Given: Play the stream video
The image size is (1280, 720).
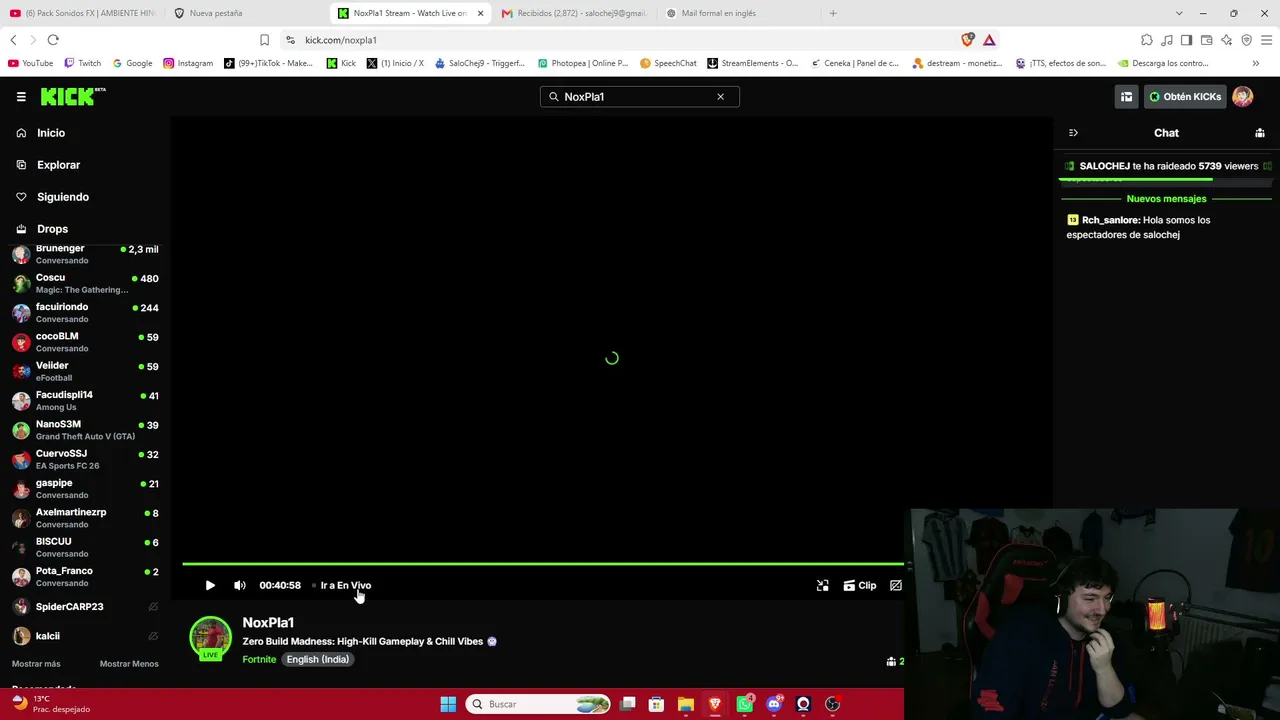Looking at the screenshot, I should 210,586.
